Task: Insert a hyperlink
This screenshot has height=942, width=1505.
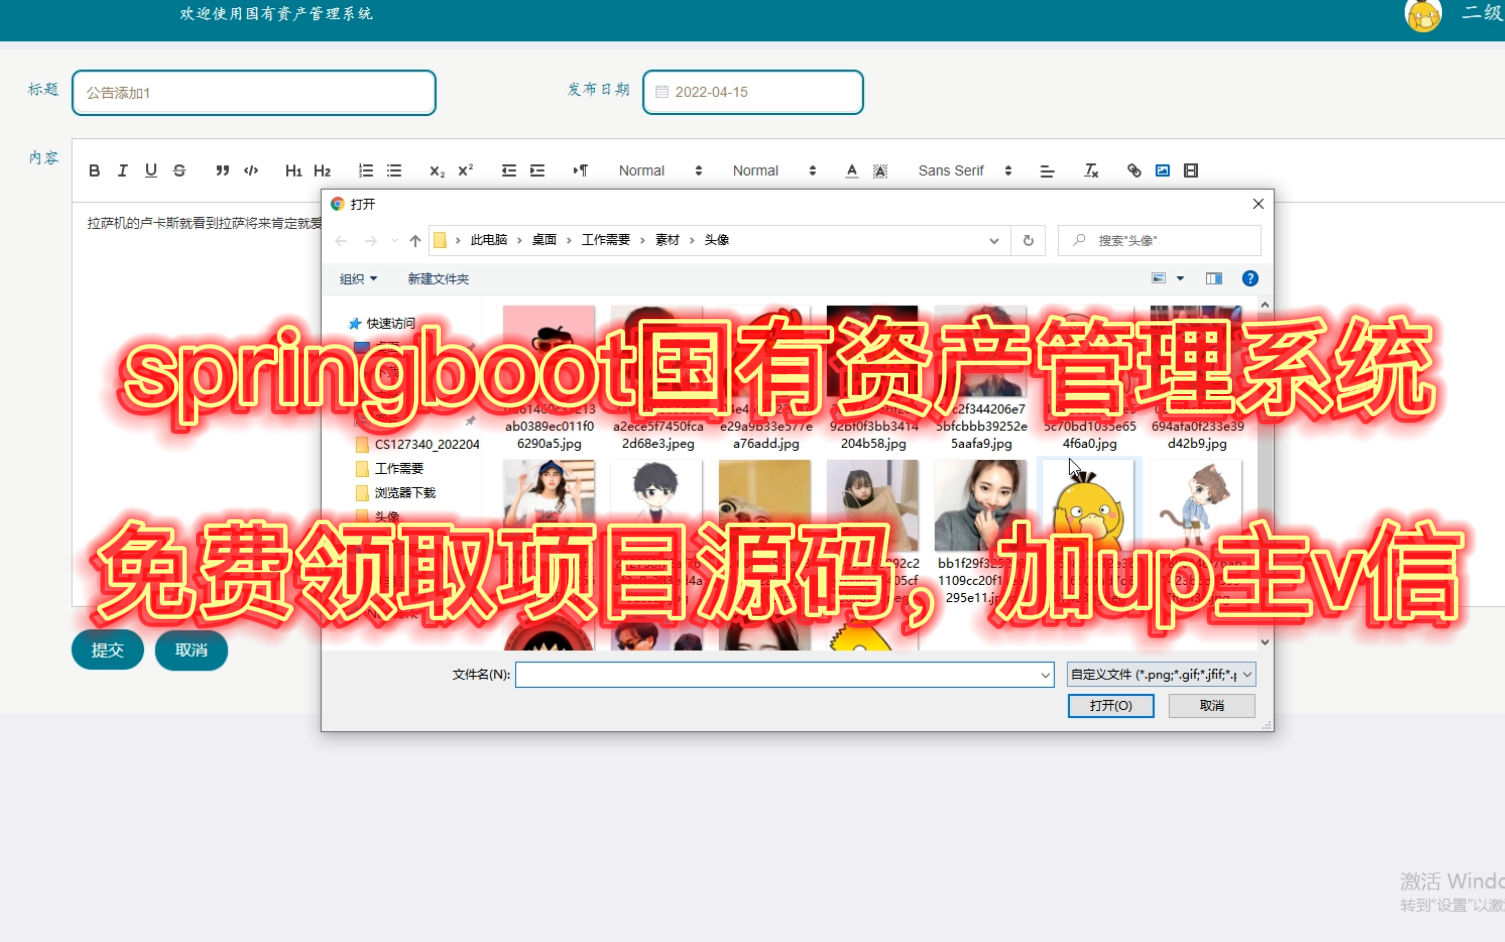Action: click(x=1134, y=170)
